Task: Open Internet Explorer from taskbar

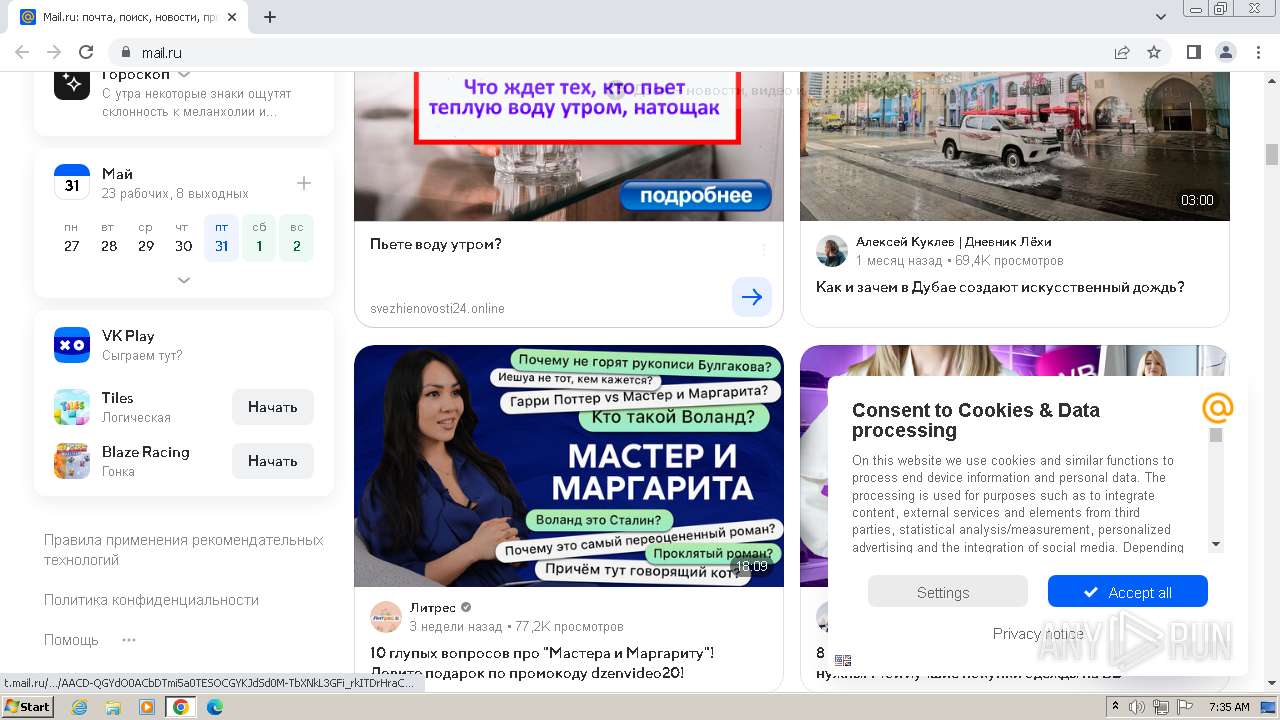Action: 79,707
